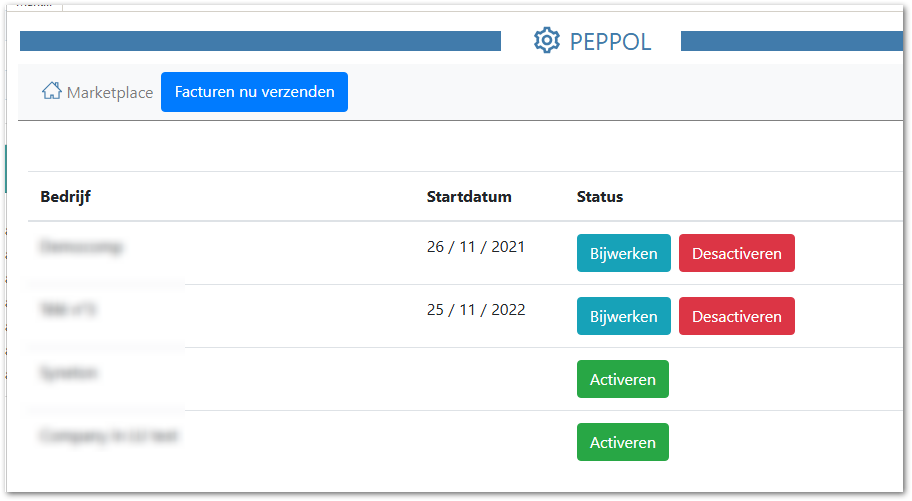912x501 pixels.
Task: Click the PEPPOL page title text
Action: tap(610, 41)
